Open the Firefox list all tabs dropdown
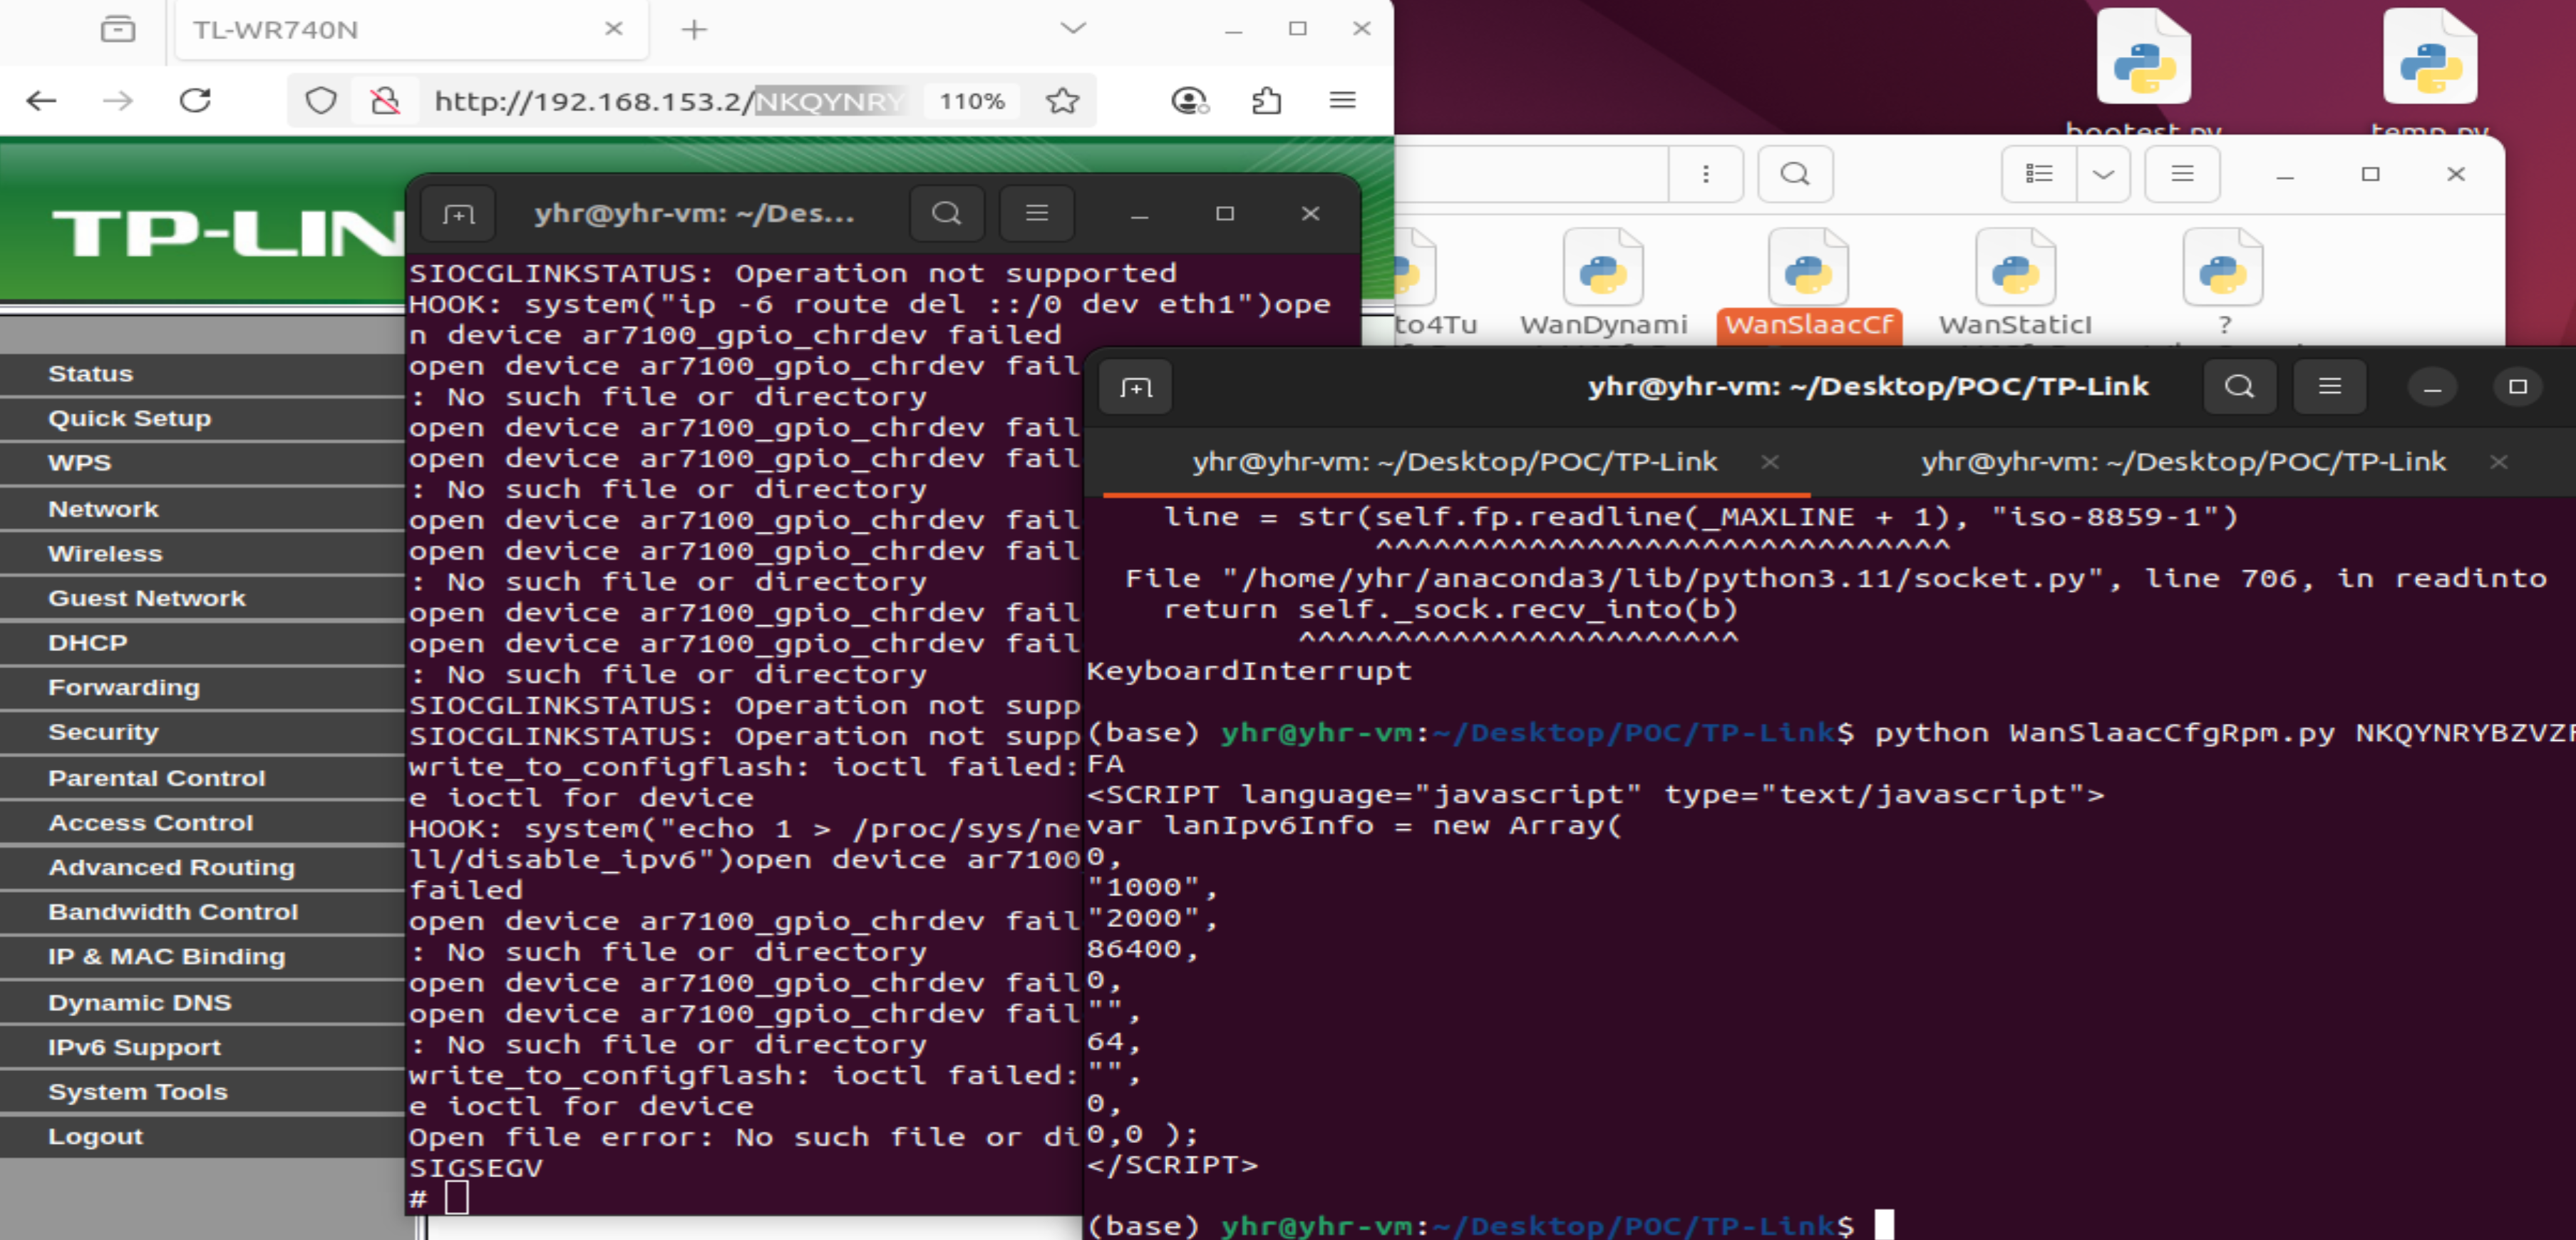2576x1240 pixels. (x=1072, y=29)
